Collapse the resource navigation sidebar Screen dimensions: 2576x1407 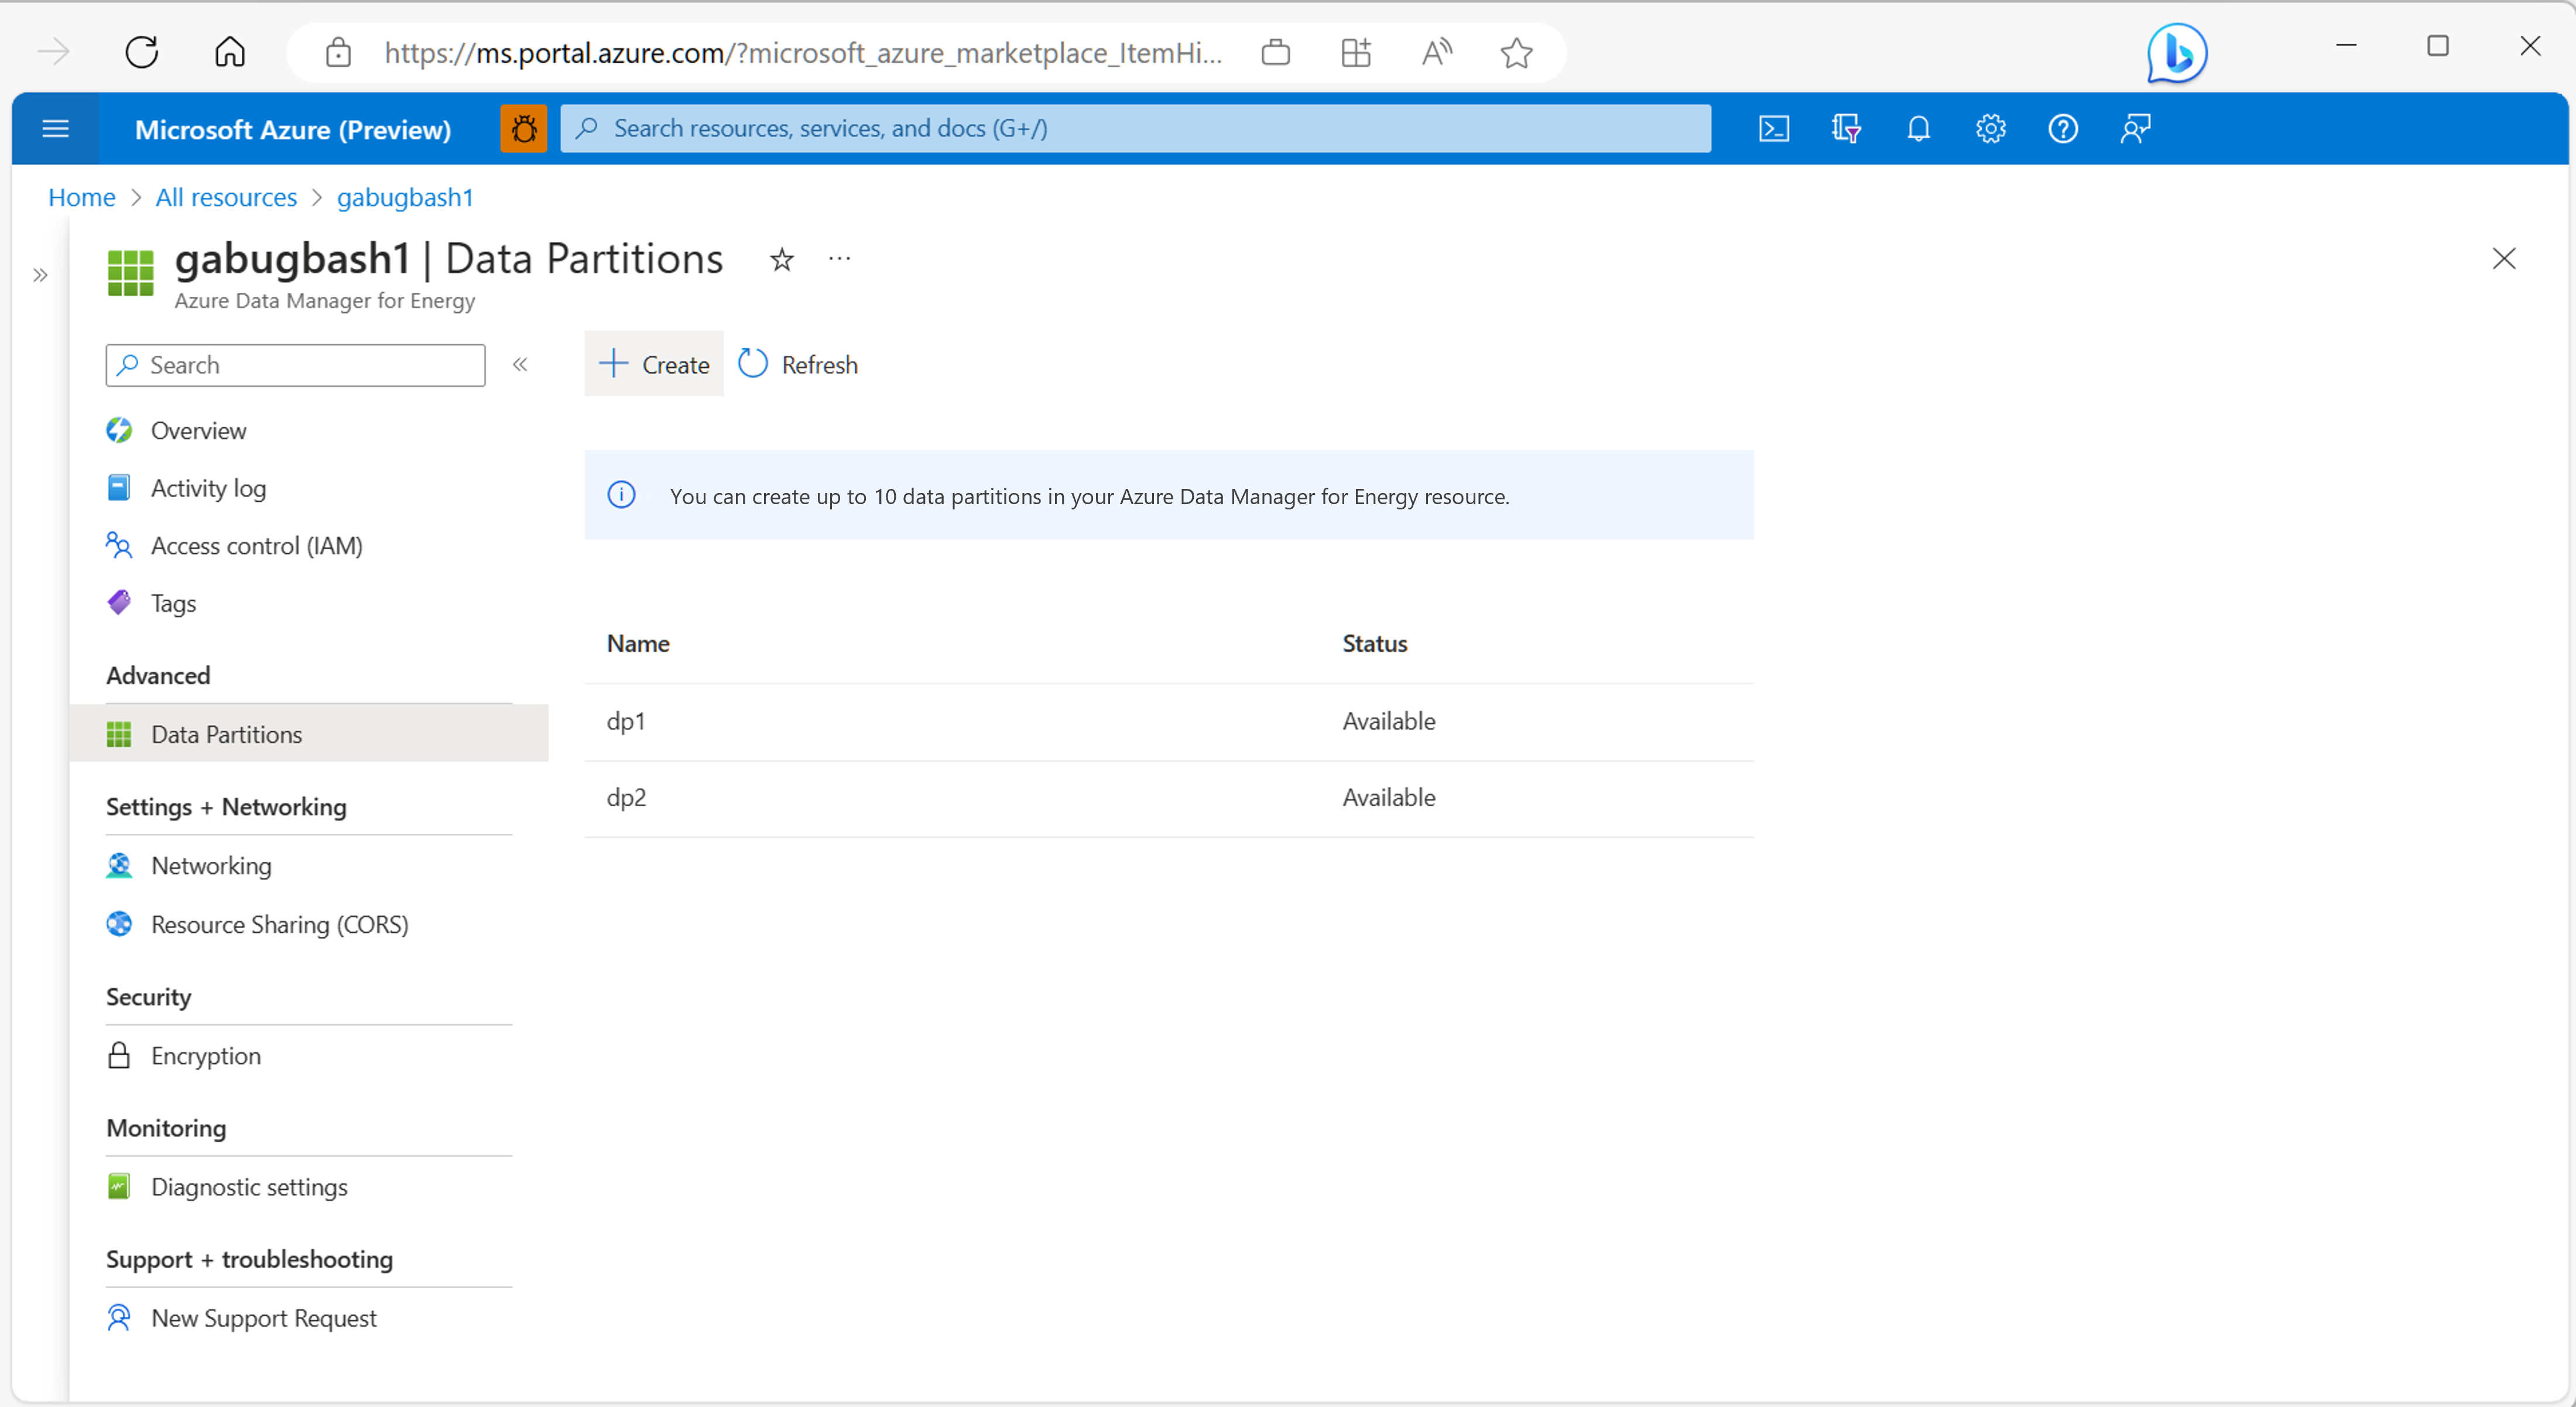(520, 364)
